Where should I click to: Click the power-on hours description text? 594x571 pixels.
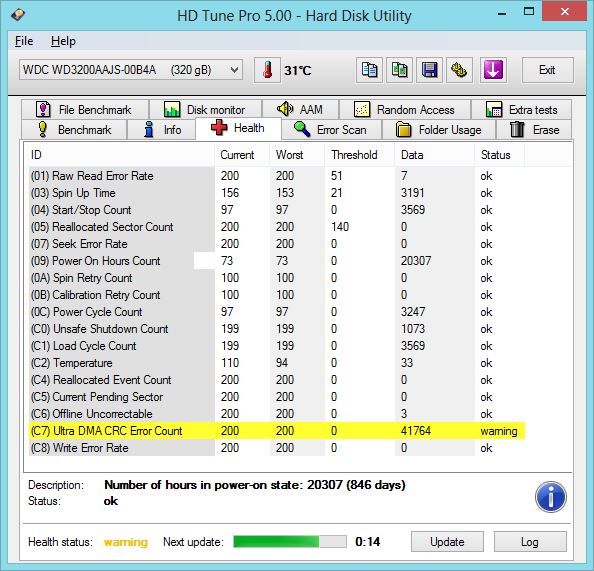click(x=255, y=485)
